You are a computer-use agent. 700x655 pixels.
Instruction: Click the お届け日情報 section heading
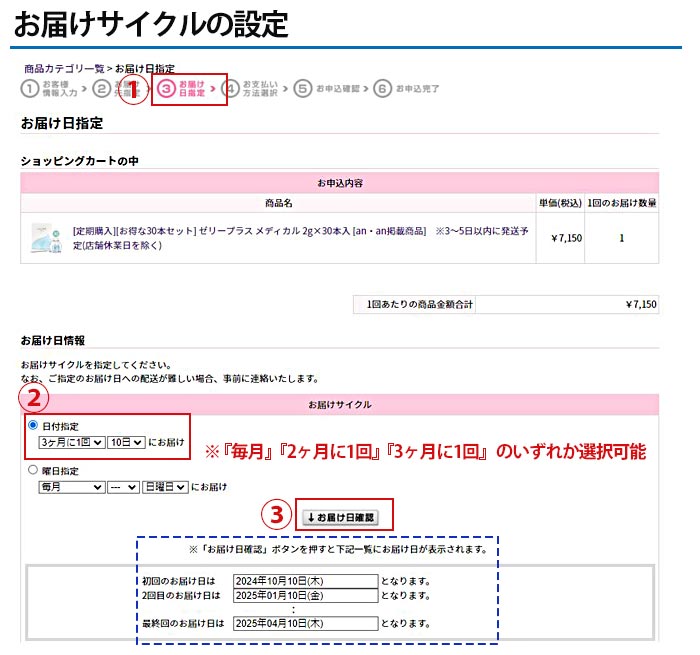tap(53, 341)
